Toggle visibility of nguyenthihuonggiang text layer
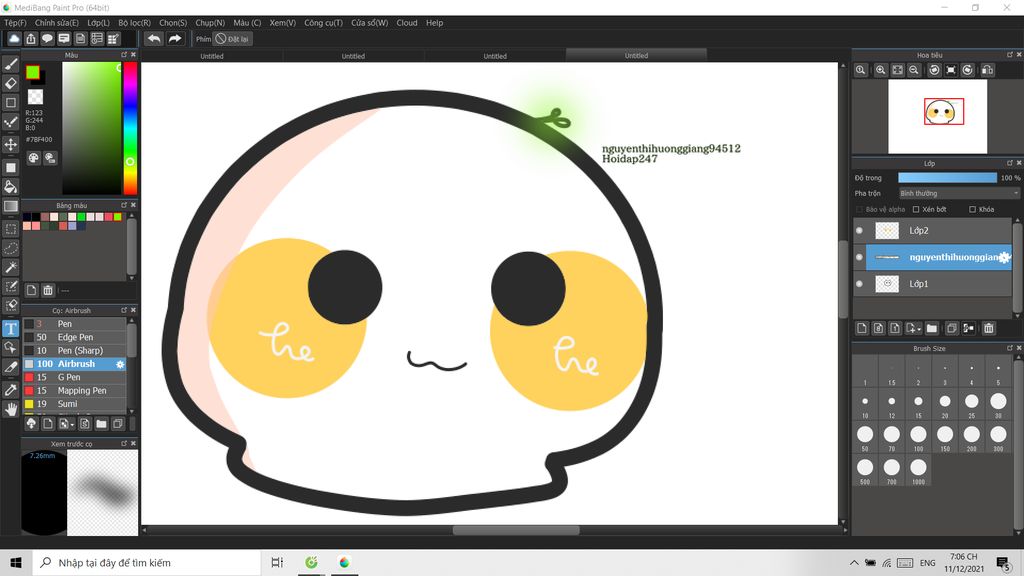Viewport: 1024px width, 576px height. [x=859, y=257]
